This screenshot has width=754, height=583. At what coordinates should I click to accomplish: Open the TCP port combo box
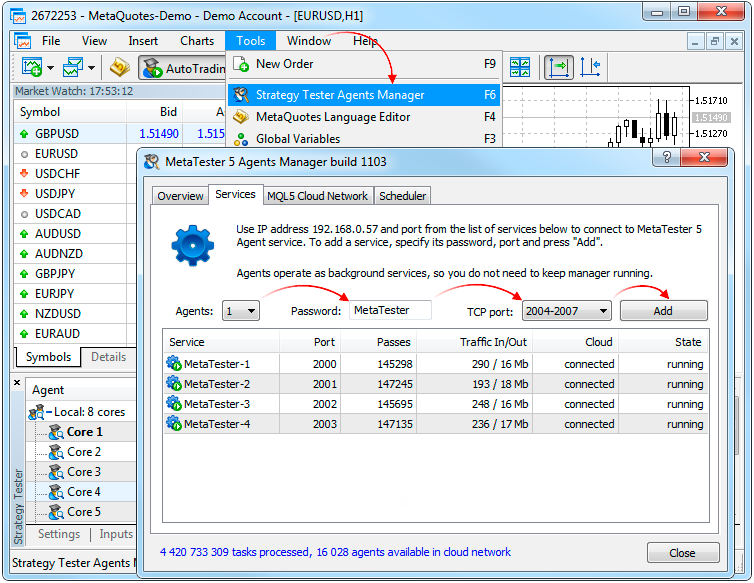click(566, 311)
